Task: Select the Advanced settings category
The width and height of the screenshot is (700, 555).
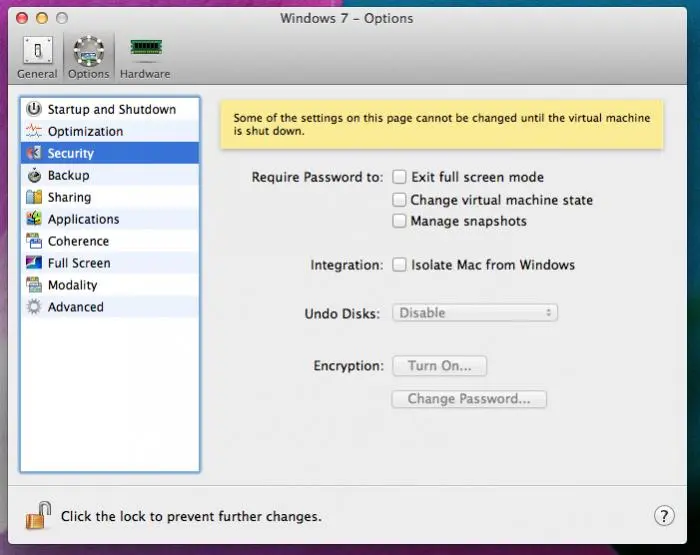Action: click(x=75, y=307)
